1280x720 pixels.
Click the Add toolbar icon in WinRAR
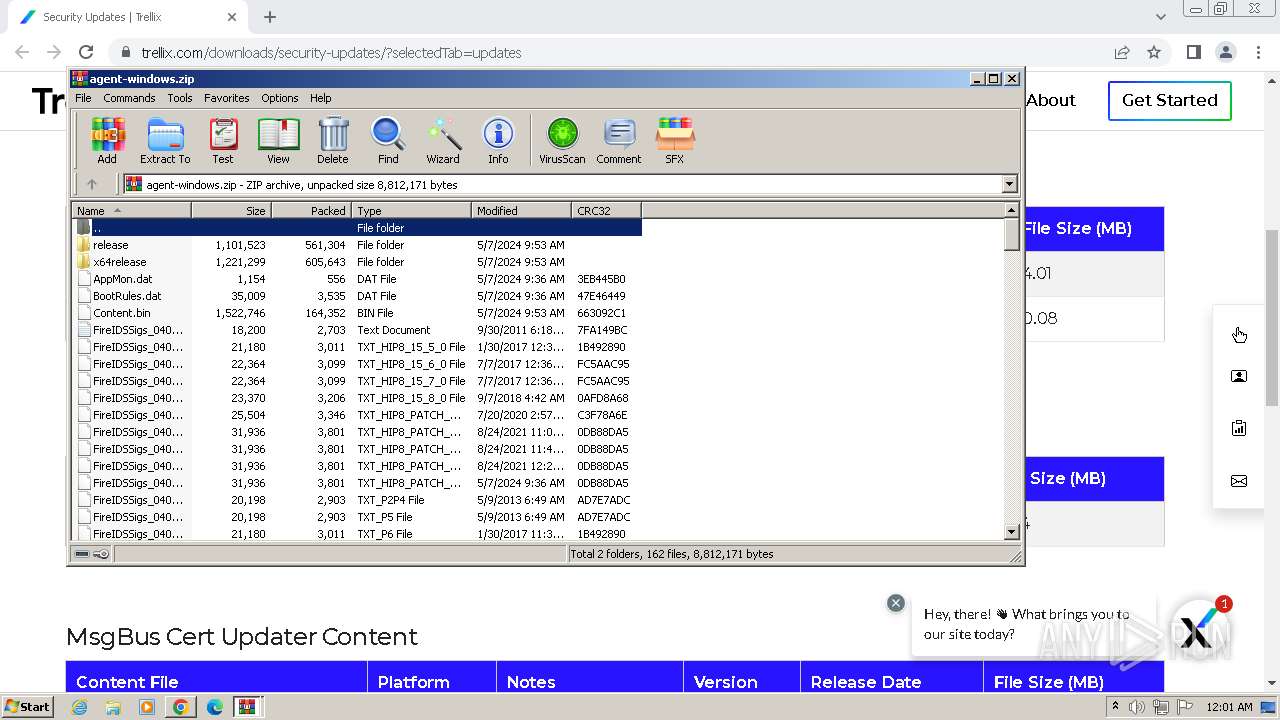[x=107, y=140]
